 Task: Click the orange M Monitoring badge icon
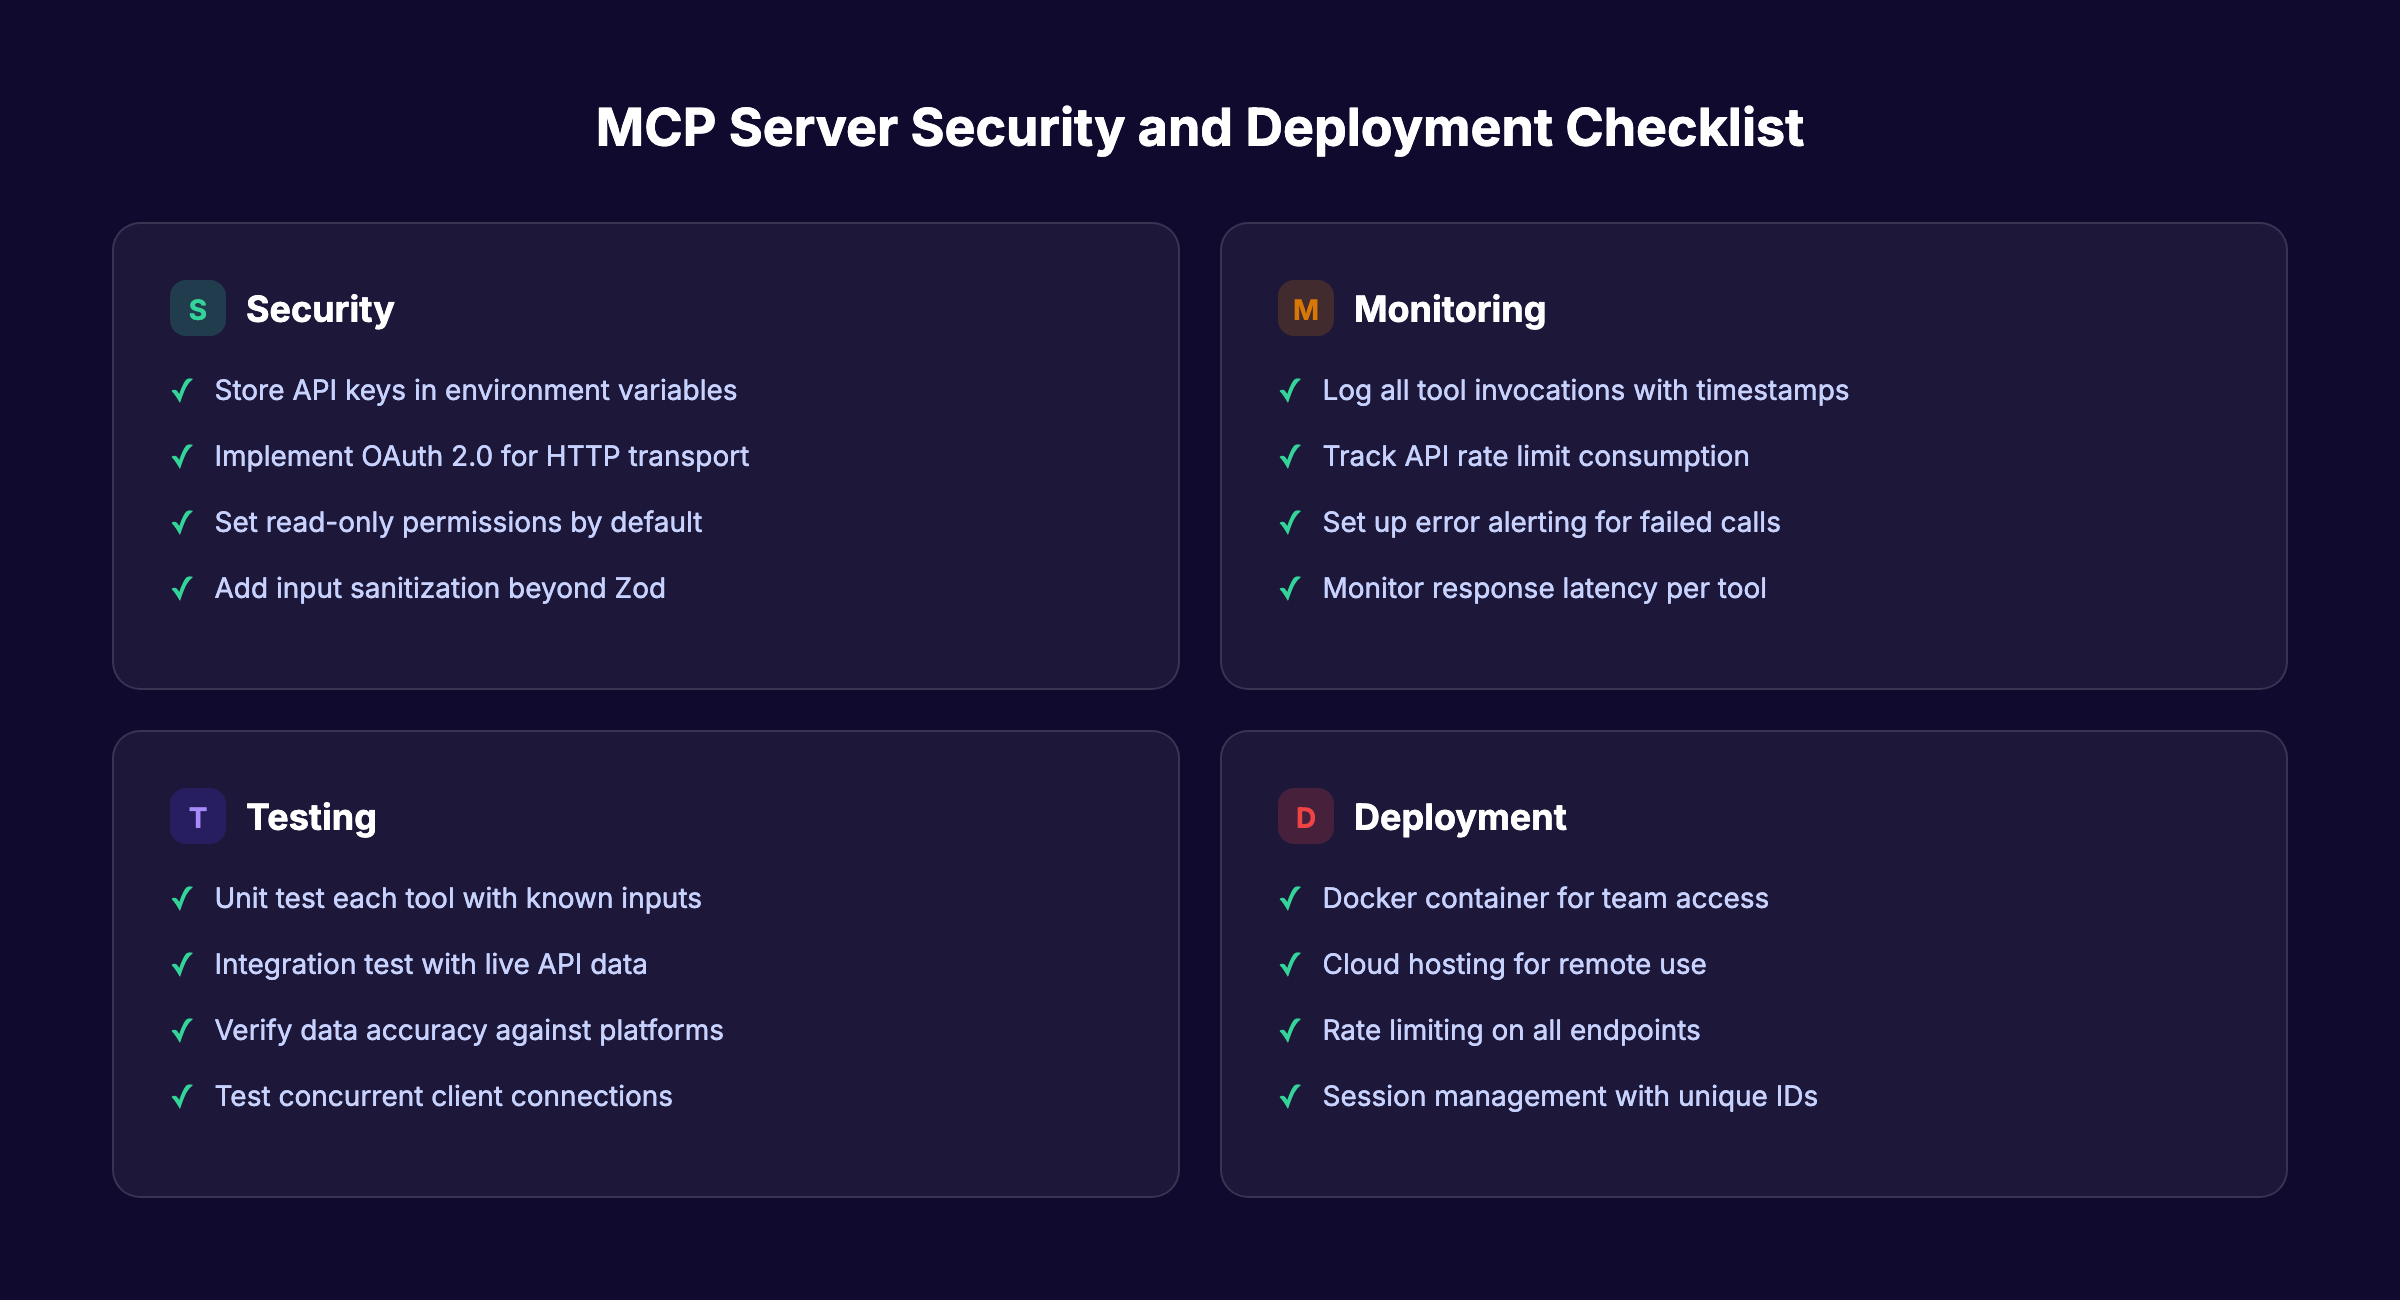pyautogui.click(x=1305, y=309)
